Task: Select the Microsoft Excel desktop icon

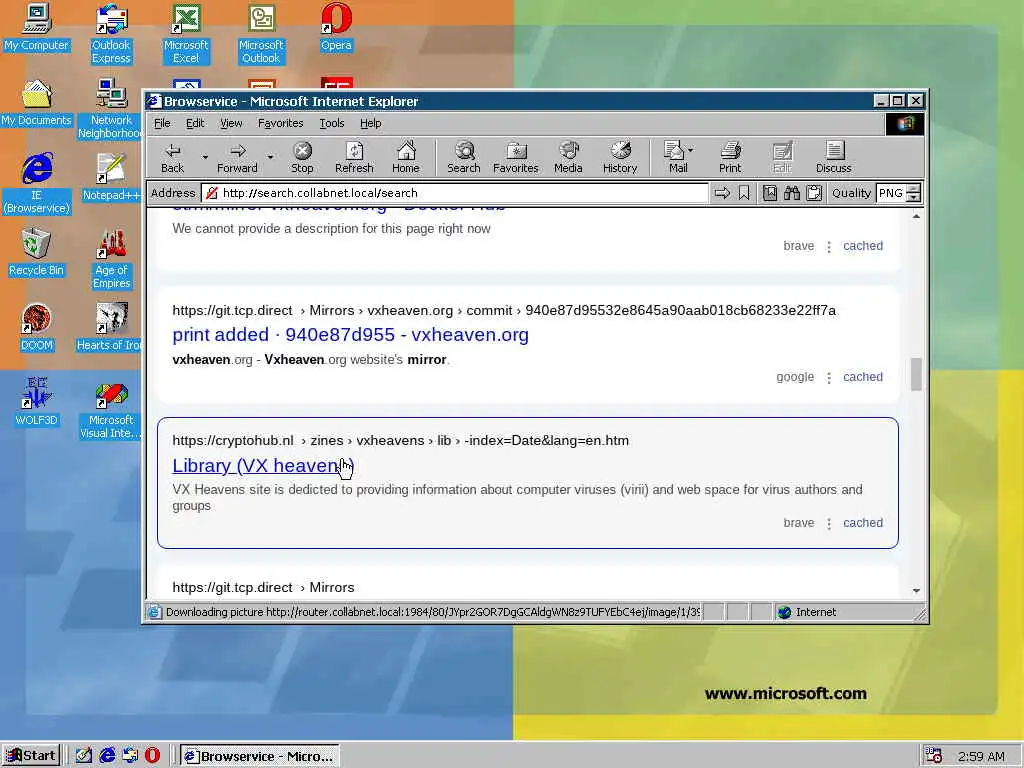Action: point(186,34)
